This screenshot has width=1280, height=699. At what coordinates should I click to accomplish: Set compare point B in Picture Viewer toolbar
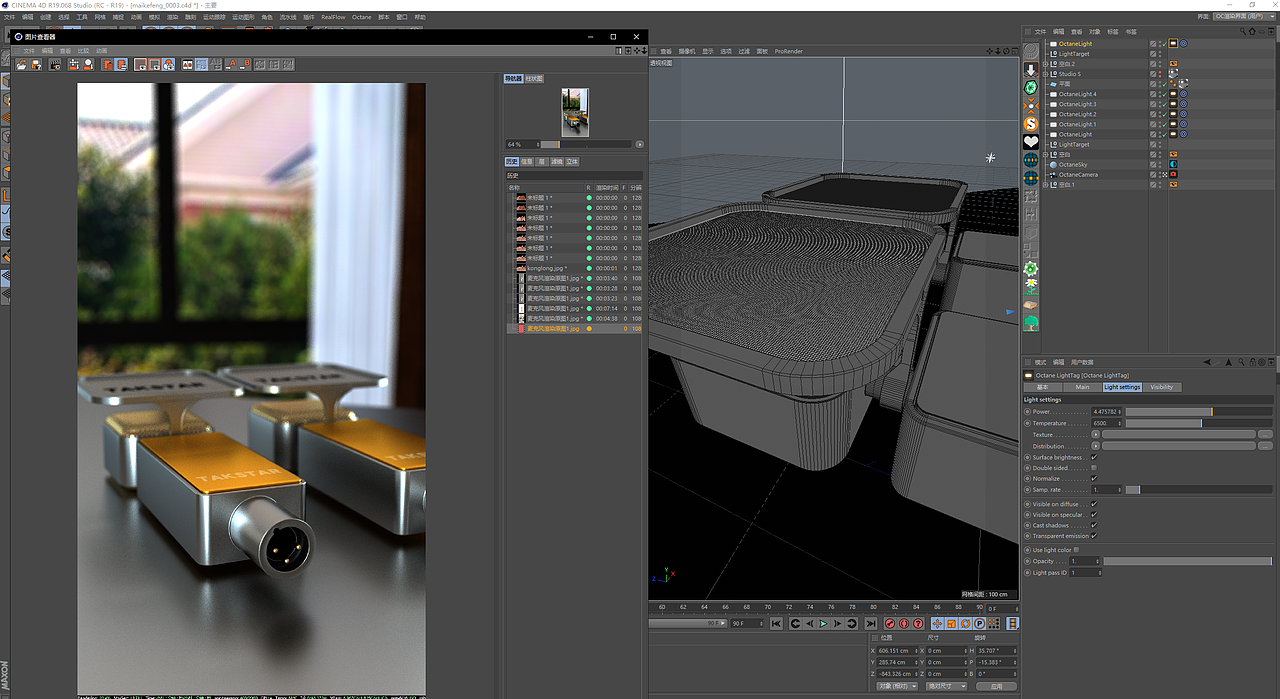[x=246, y=64]
